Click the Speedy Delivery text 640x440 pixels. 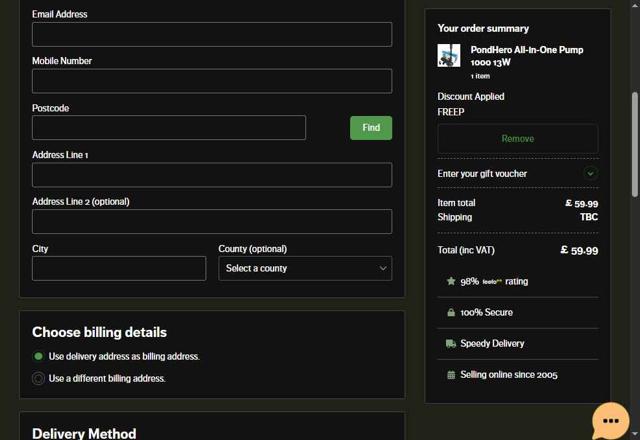(492, 343)
